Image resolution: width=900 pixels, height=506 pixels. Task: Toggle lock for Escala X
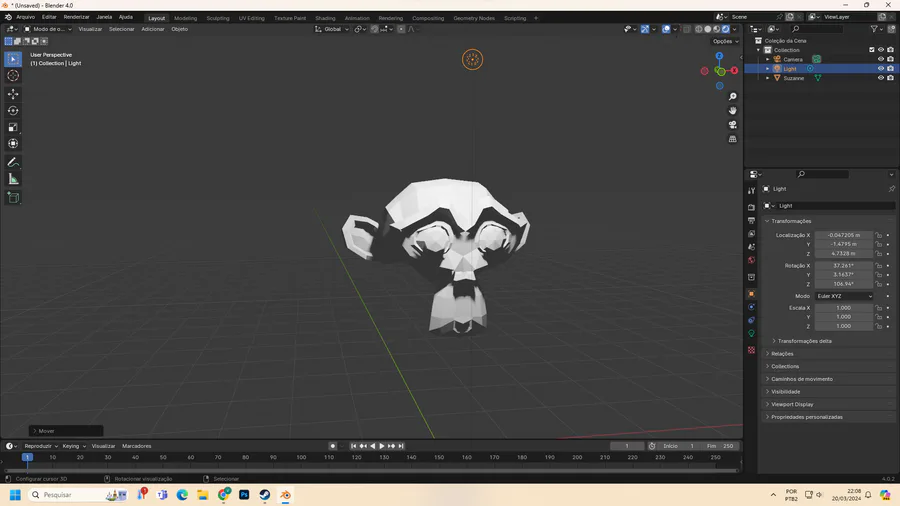coord(878,308)
